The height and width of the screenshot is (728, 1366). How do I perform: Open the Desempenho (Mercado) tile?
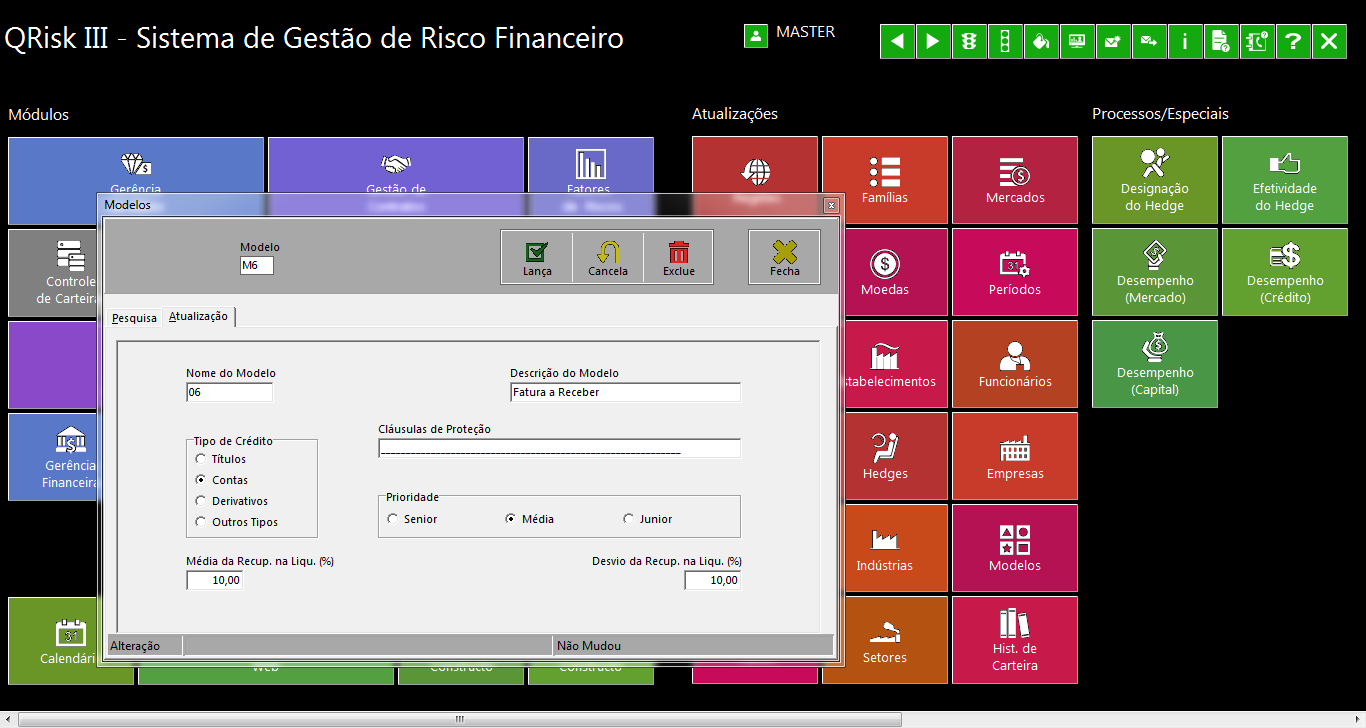pyautogui.click(x=1155, y=272)
